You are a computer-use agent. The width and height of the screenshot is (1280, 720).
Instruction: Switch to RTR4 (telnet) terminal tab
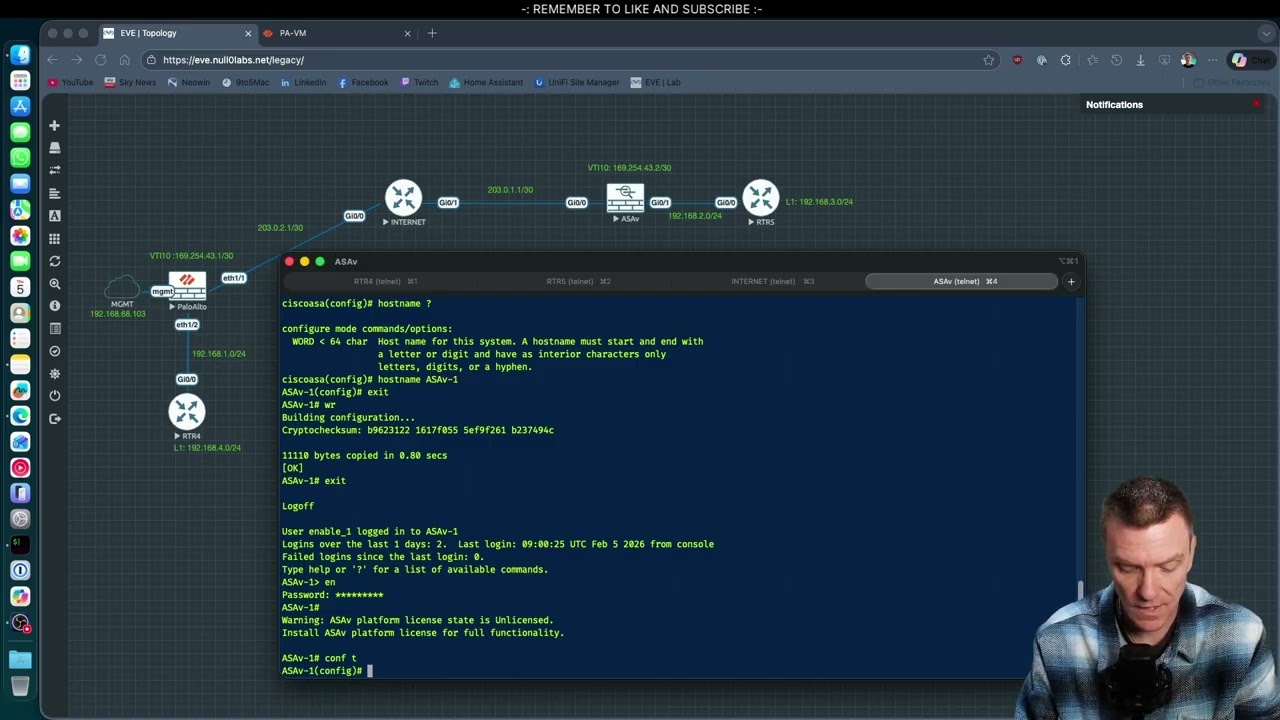pyautogui.click(x=385, y=282)
